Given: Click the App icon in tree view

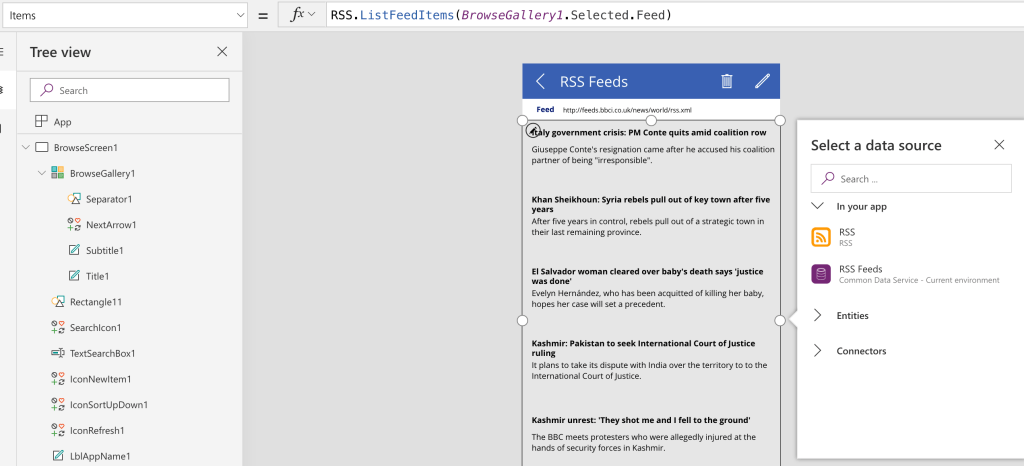Looking at the screenshot, I should 41,121.
